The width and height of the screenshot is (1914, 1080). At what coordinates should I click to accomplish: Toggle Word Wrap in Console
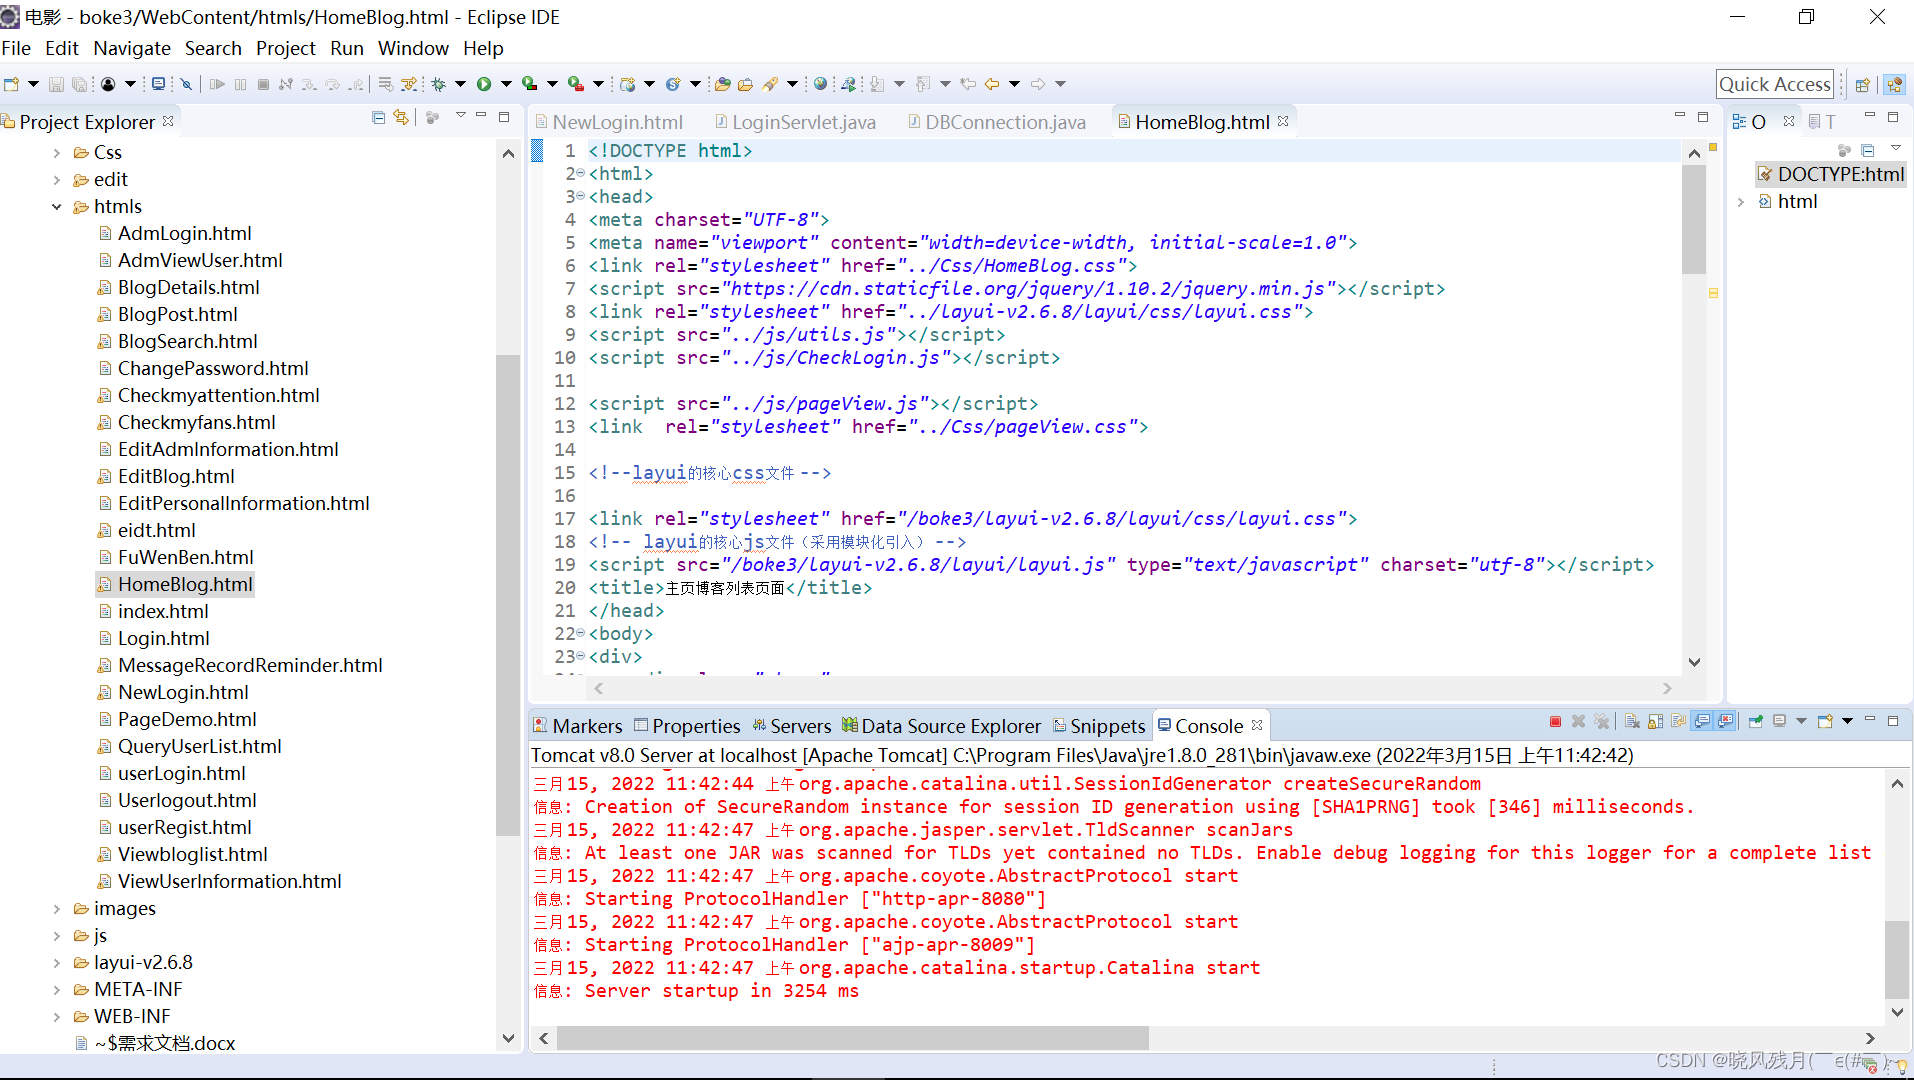point(1679,721)
